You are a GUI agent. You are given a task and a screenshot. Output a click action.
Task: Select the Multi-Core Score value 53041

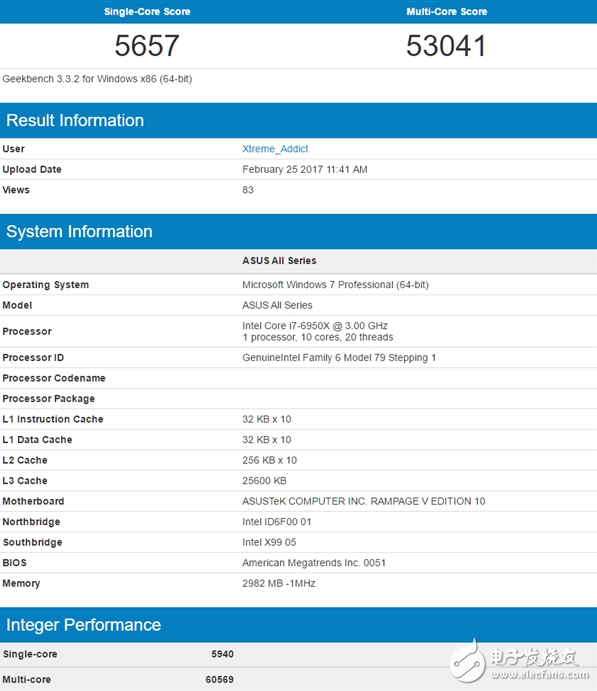(446, 45)
